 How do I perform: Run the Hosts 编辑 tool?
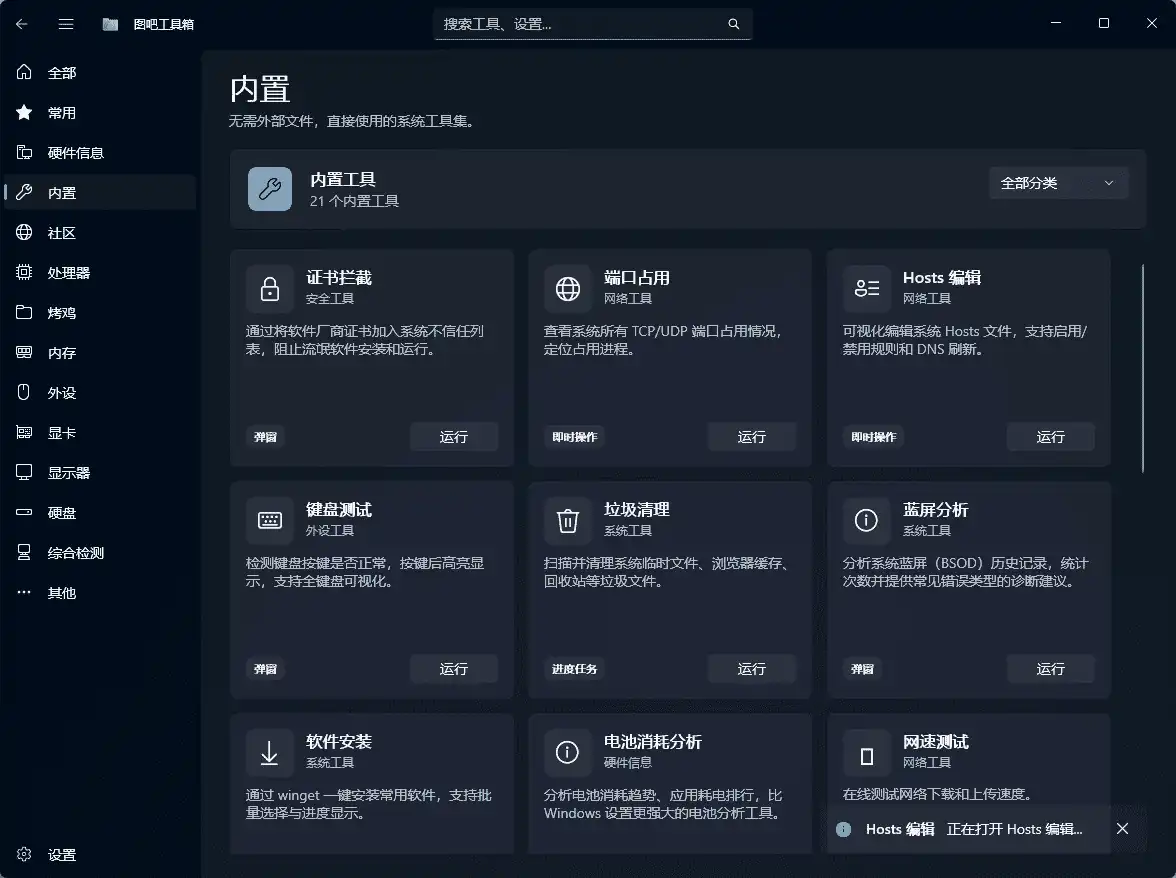pos(1050,436)
